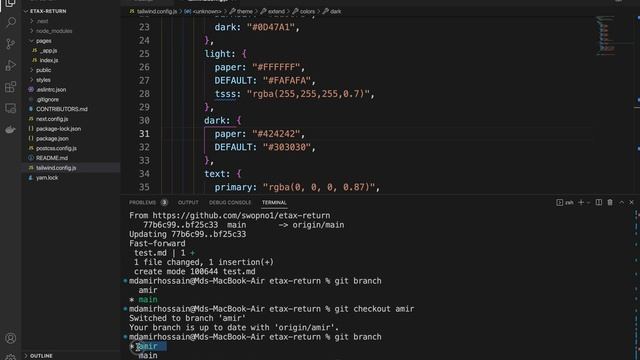
Task: Open CONTRIBUTORS.md file
Action: point(62,109)
